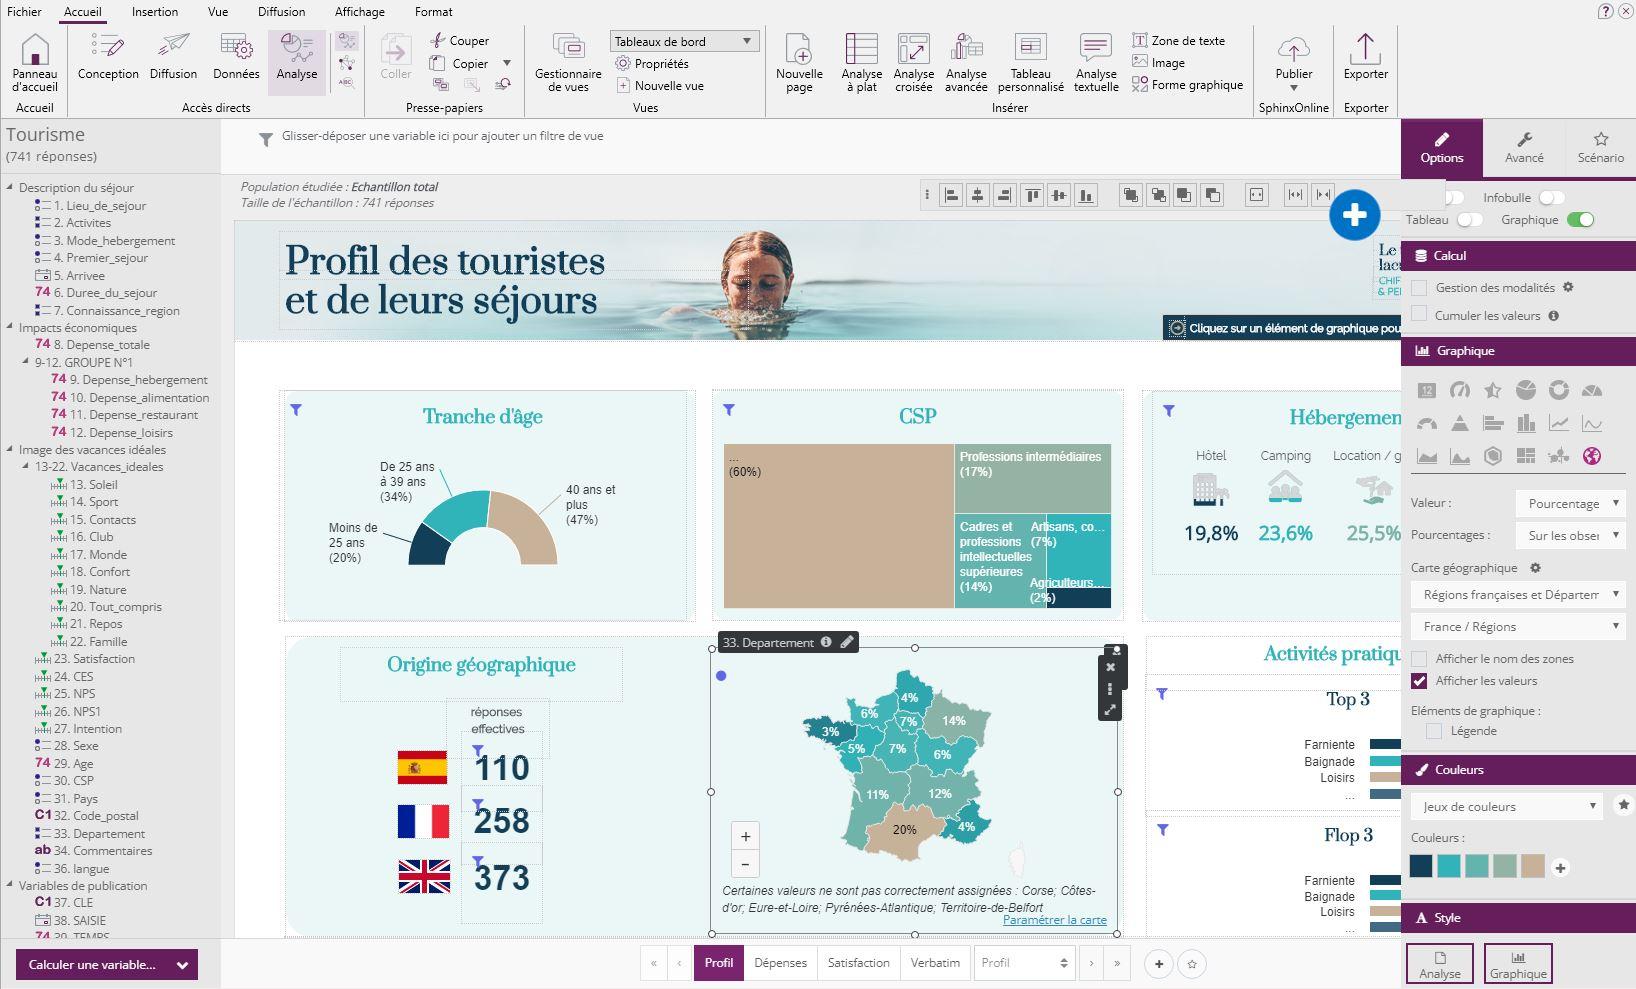Screen dimensions: 1636x989
Task: Open the Gestionnaire de vues
Action: click(x=567, y=60)
